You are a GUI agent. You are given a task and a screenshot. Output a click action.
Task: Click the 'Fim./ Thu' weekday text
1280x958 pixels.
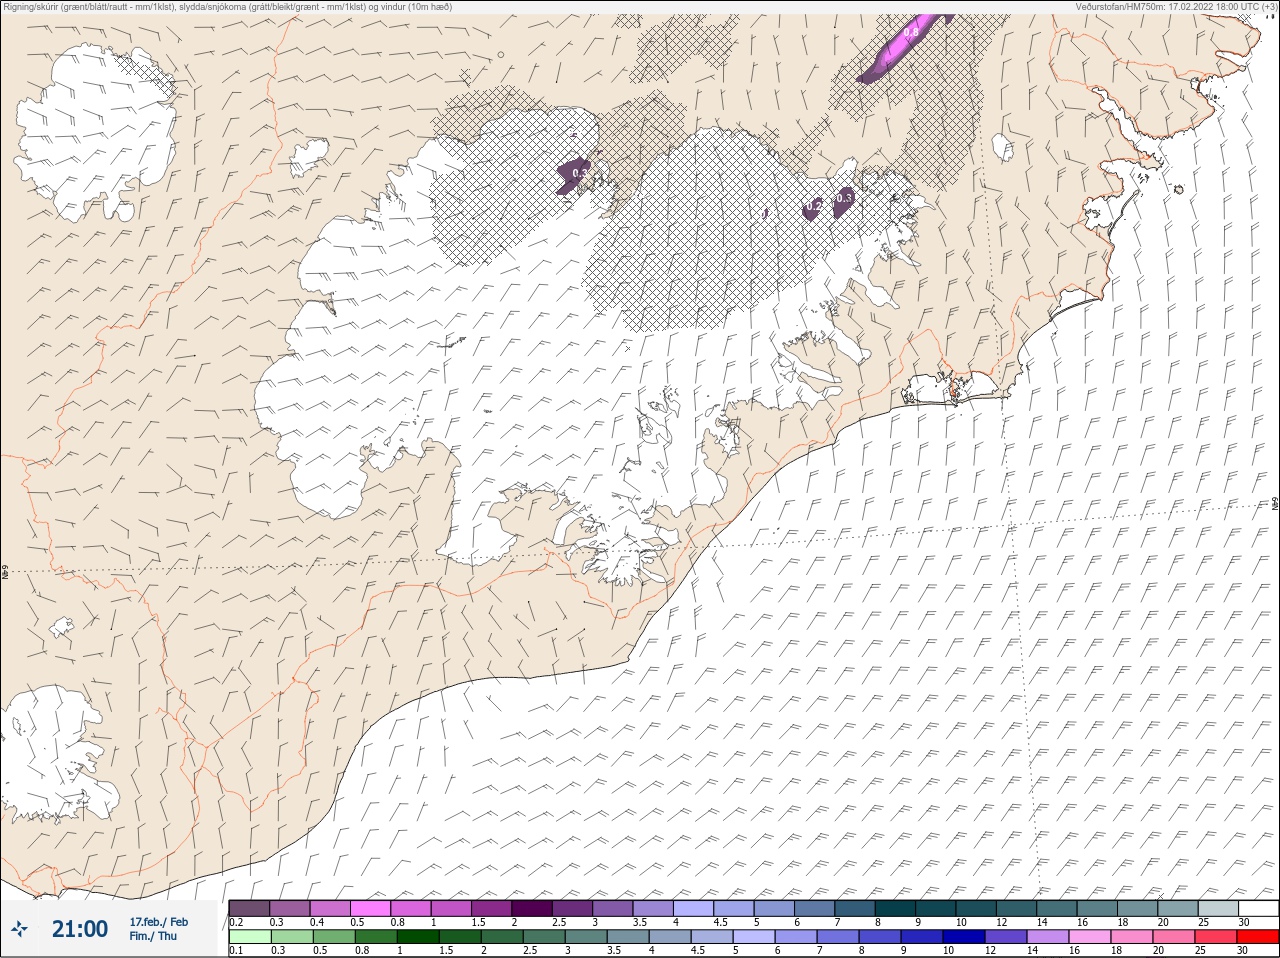[152, 936]
